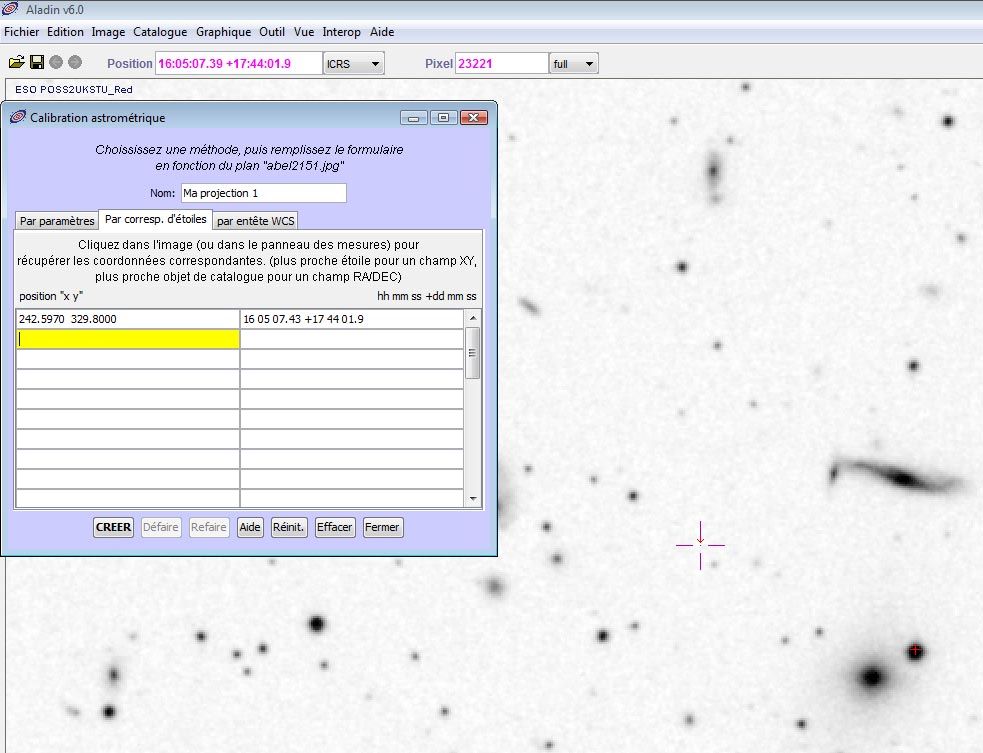
Task: Open the Graphique menu
Action: [x=223, y=32]
